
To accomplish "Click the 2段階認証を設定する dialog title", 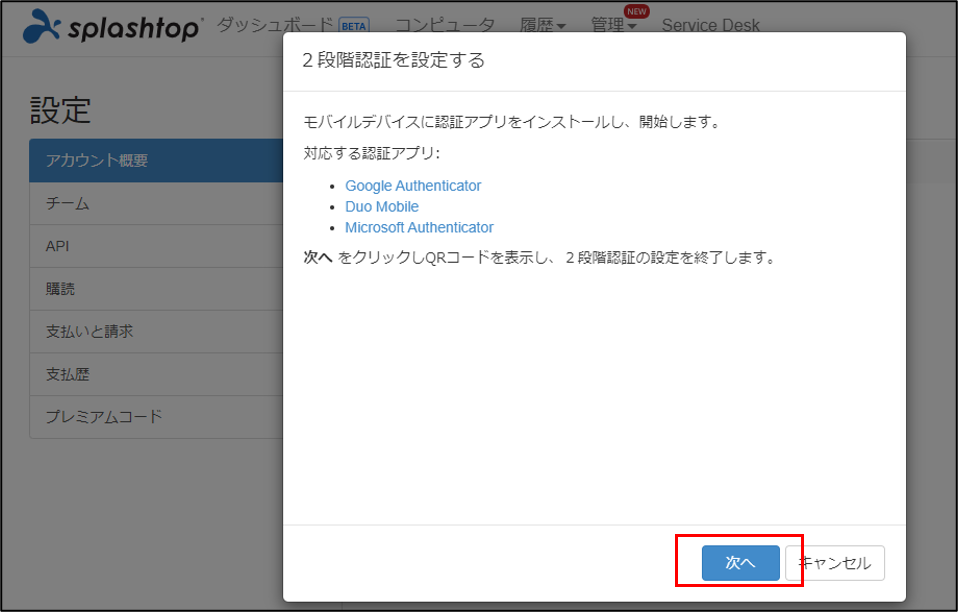I will (x=393, y=60).
